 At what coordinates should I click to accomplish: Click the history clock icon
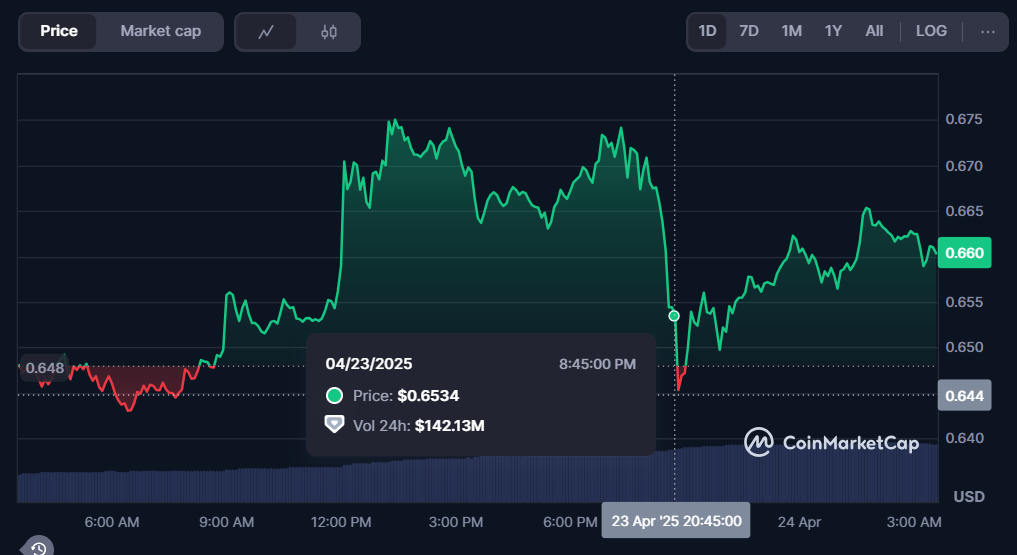point(38,547)
